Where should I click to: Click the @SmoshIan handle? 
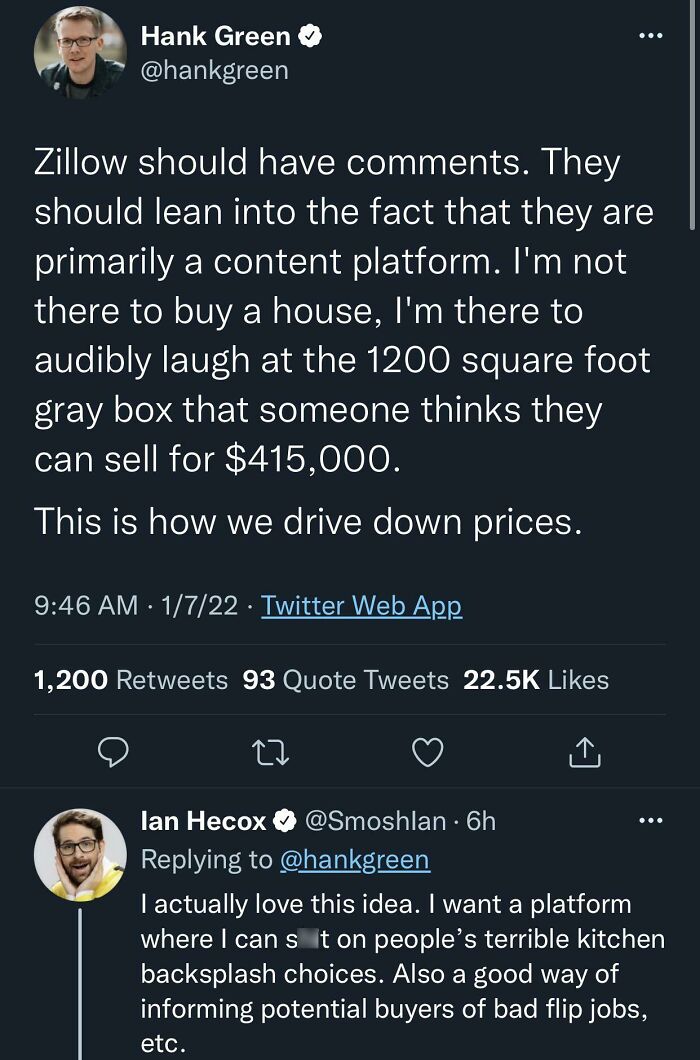click(374, 821)
